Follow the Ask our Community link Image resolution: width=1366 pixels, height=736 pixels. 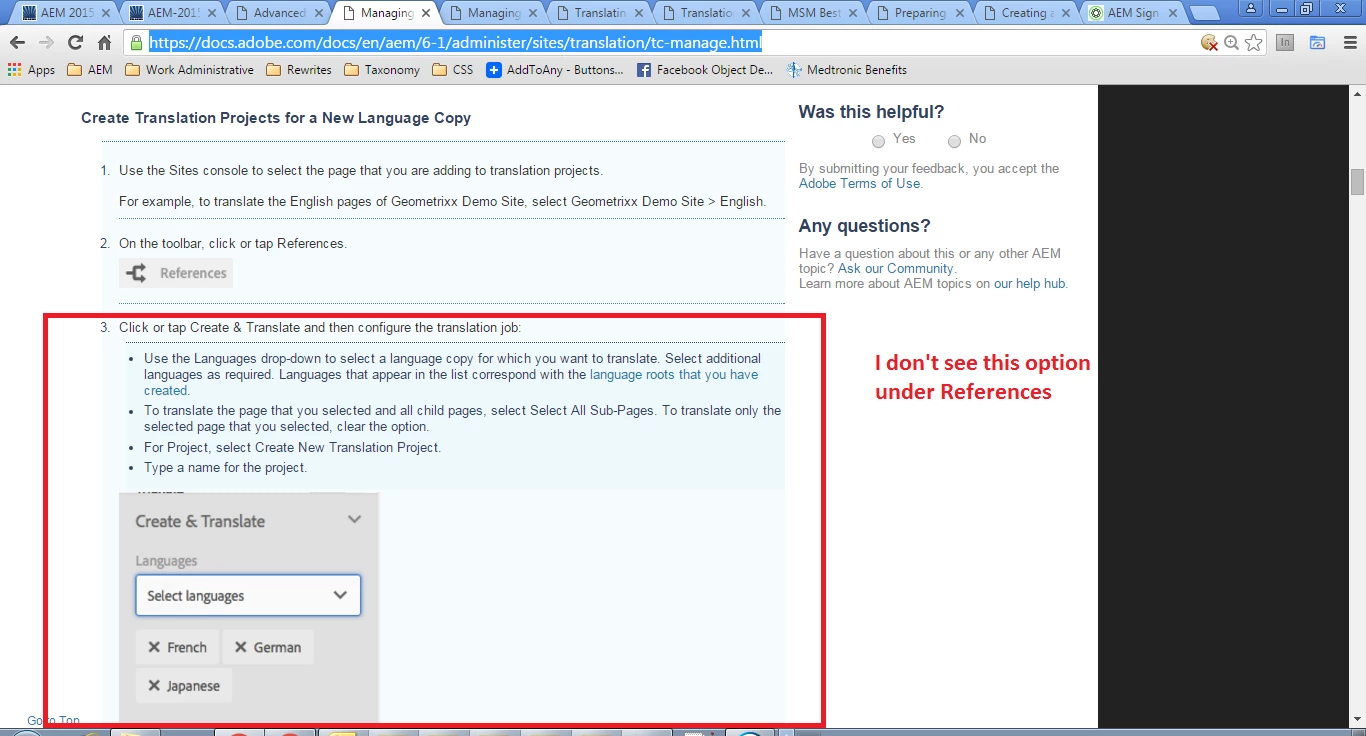[896, 269]
